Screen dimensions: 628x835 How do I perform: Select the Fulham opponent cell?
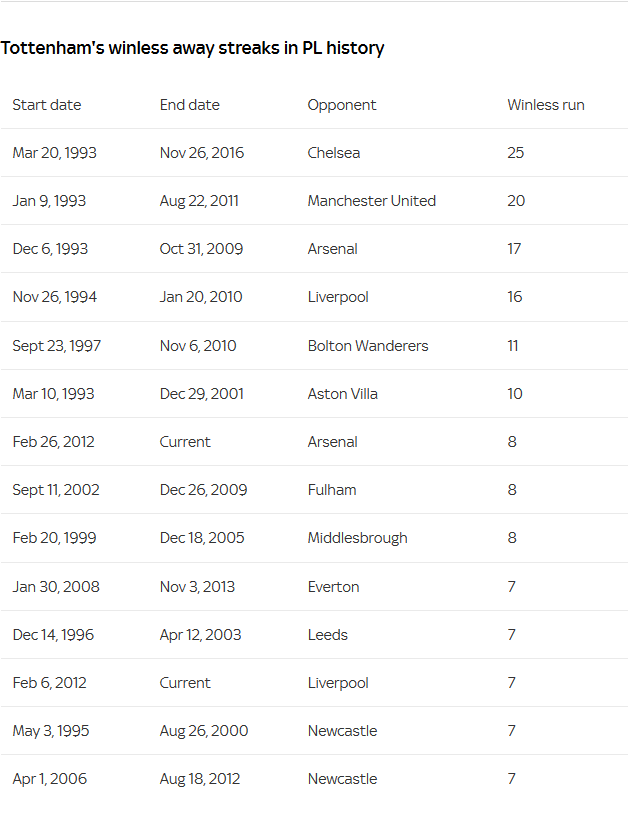click(332, 490)
